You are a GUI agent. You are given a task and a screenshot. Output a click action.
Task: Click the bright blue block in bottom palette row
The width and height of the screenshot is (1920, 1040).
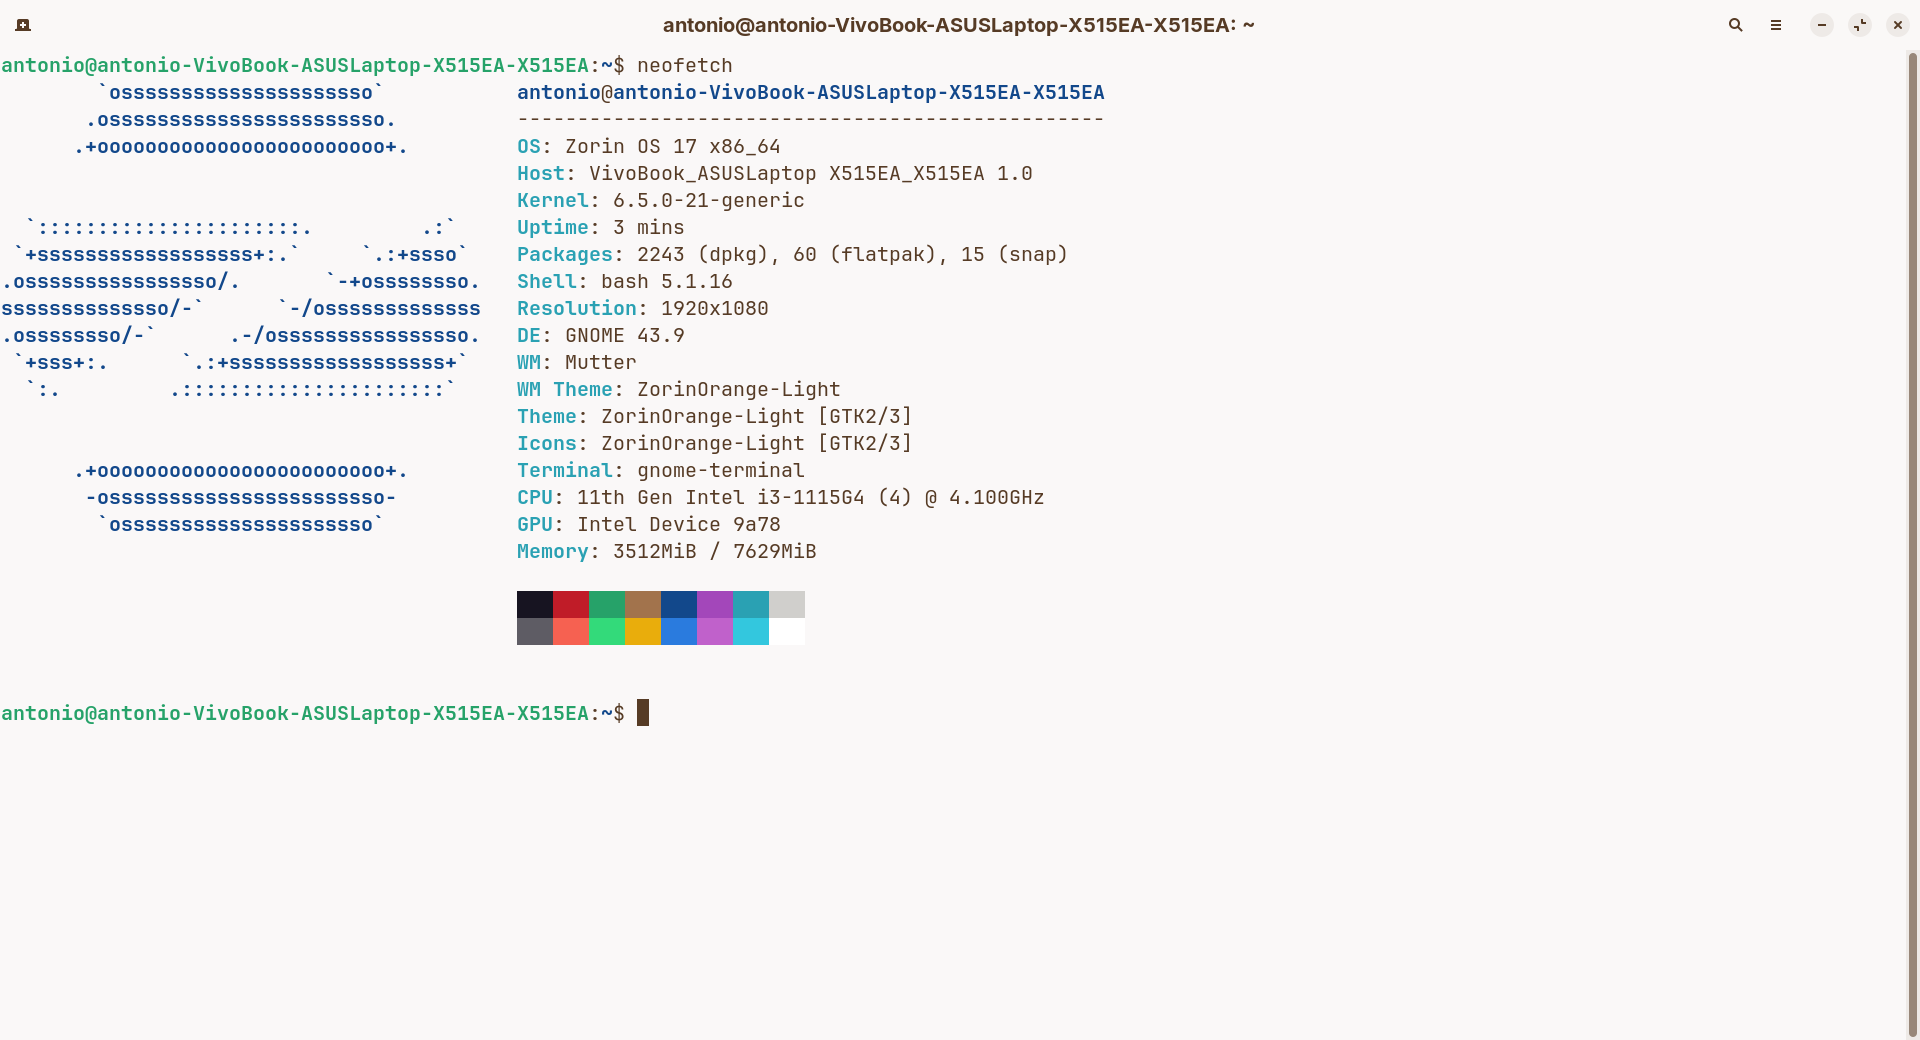coord(679,631)
